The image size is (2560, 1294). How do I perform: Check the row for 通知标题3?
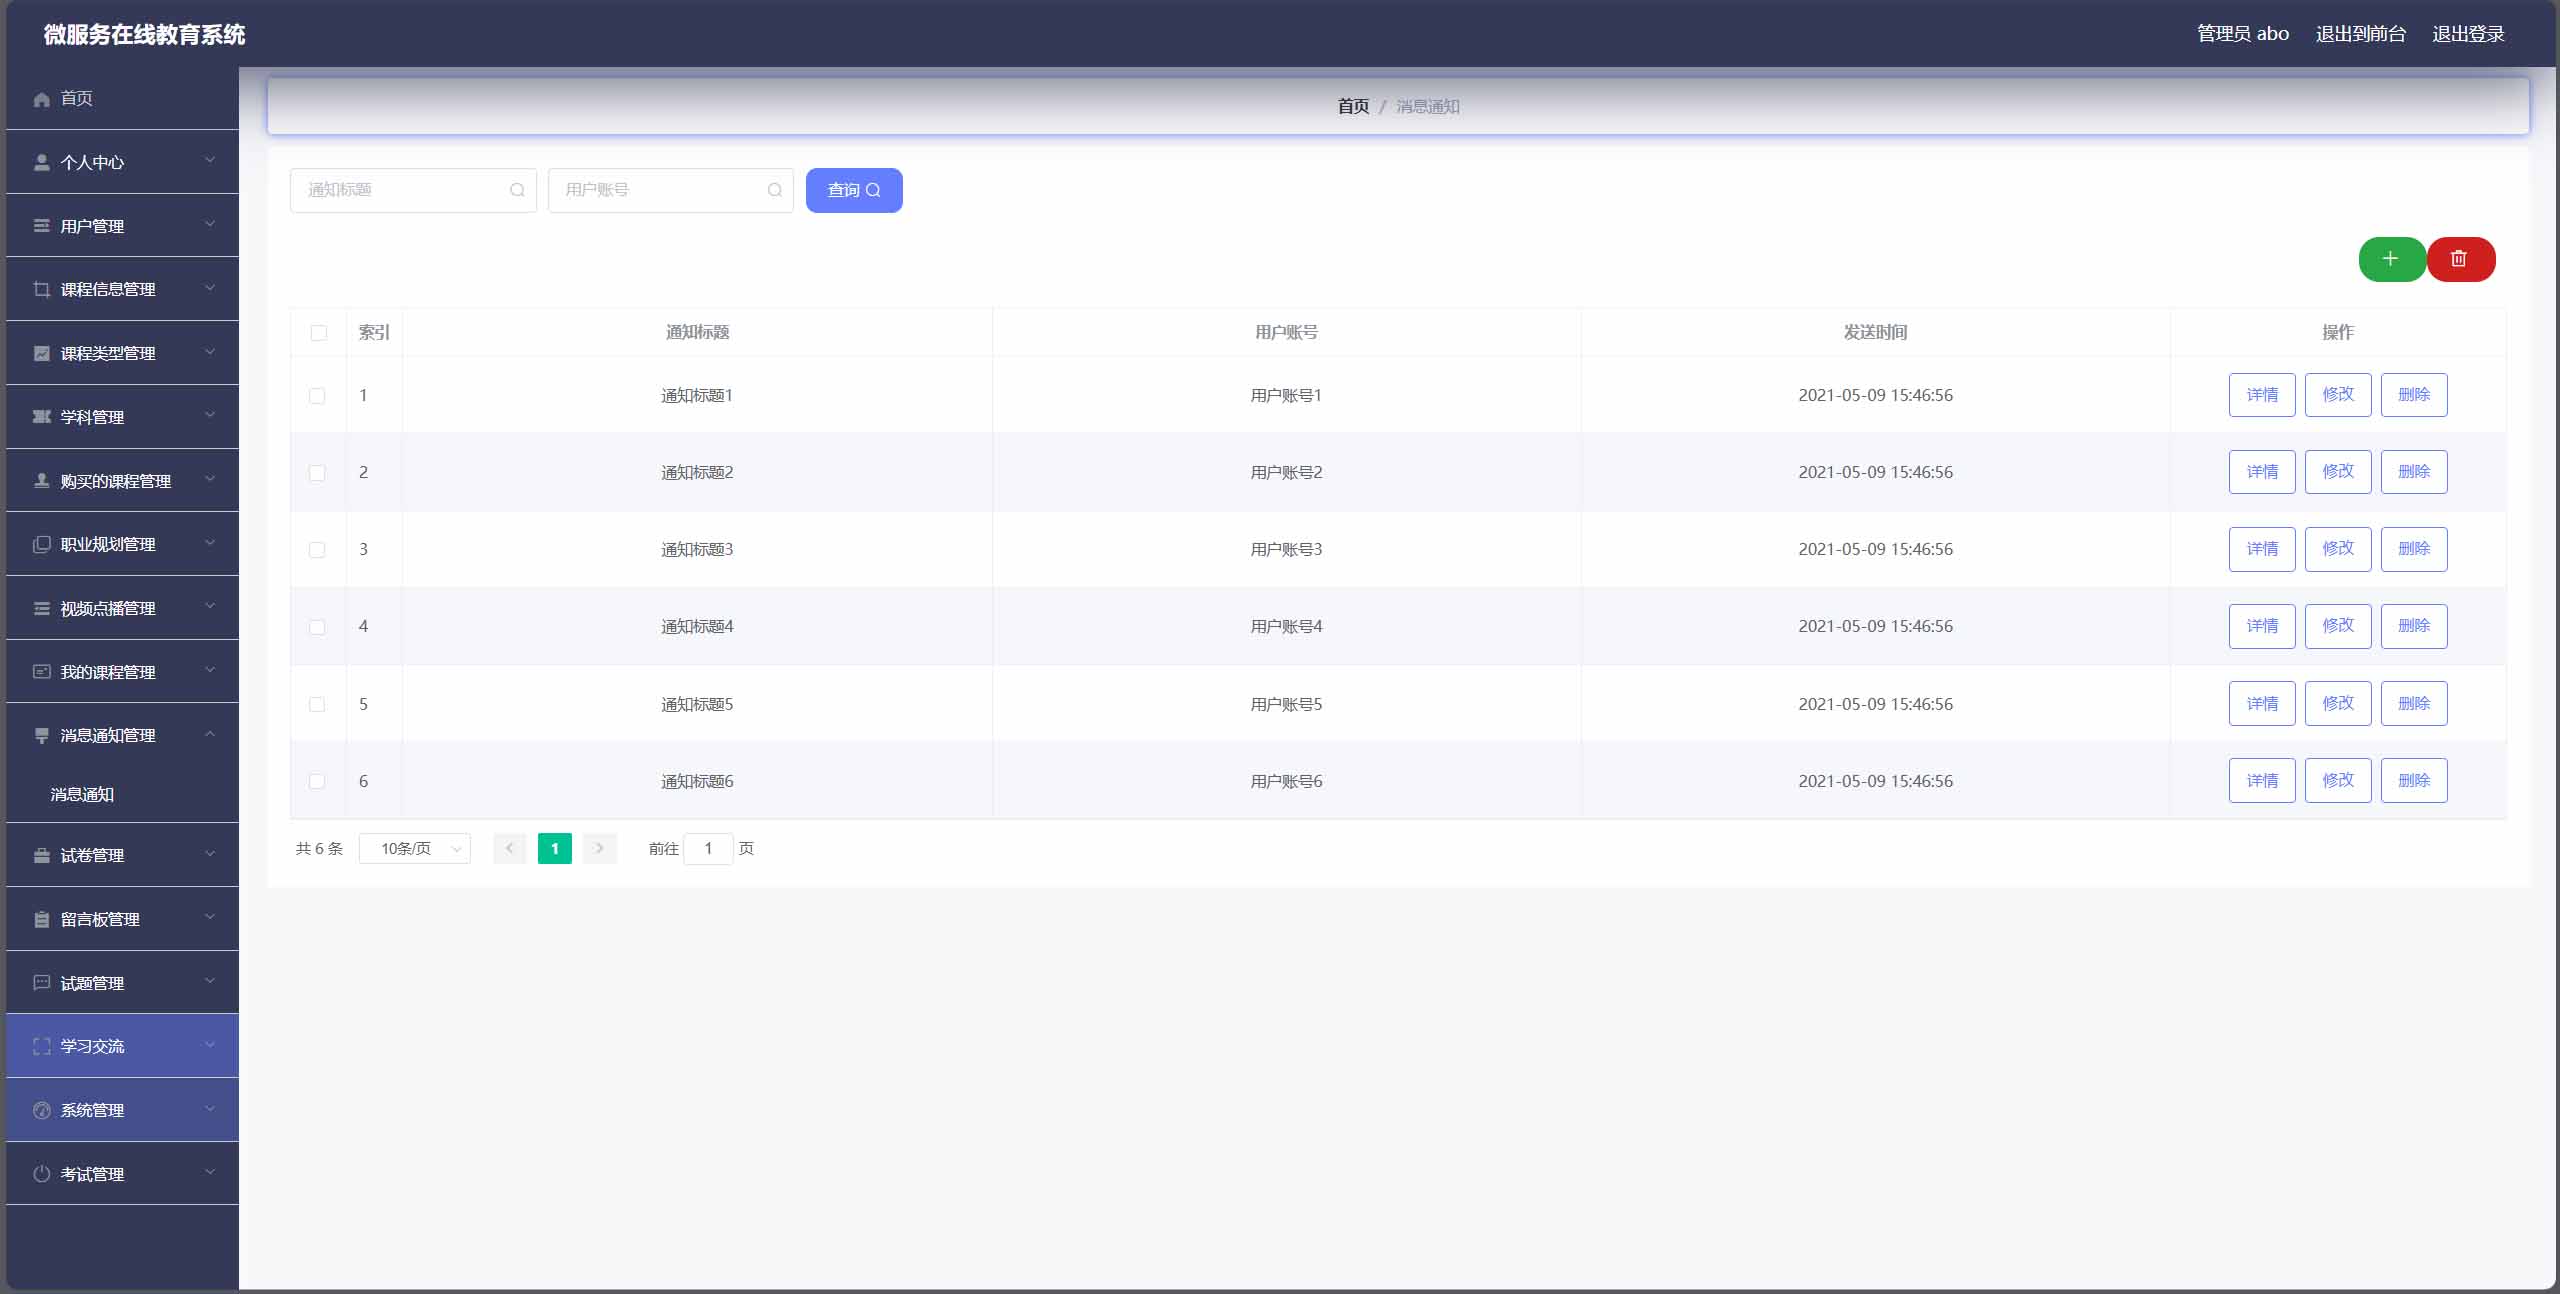(317, 550)
